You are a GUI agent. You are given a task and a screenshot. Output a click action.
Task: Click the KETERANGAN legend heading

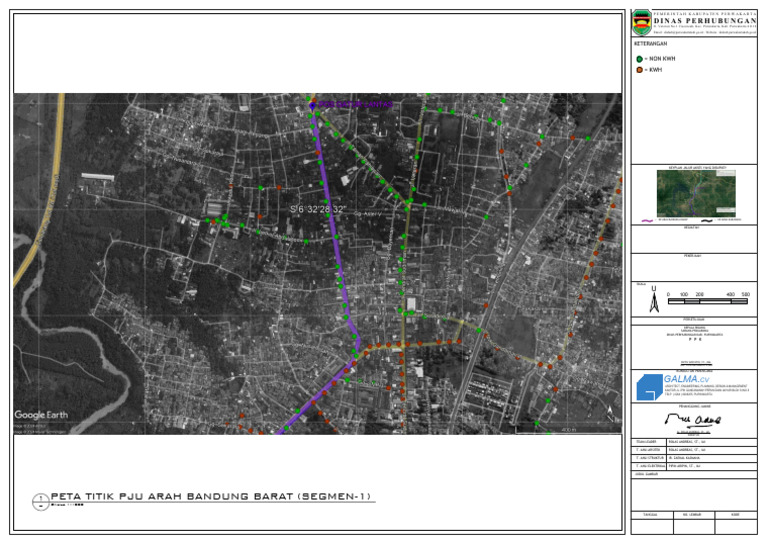tap(651, 44)
